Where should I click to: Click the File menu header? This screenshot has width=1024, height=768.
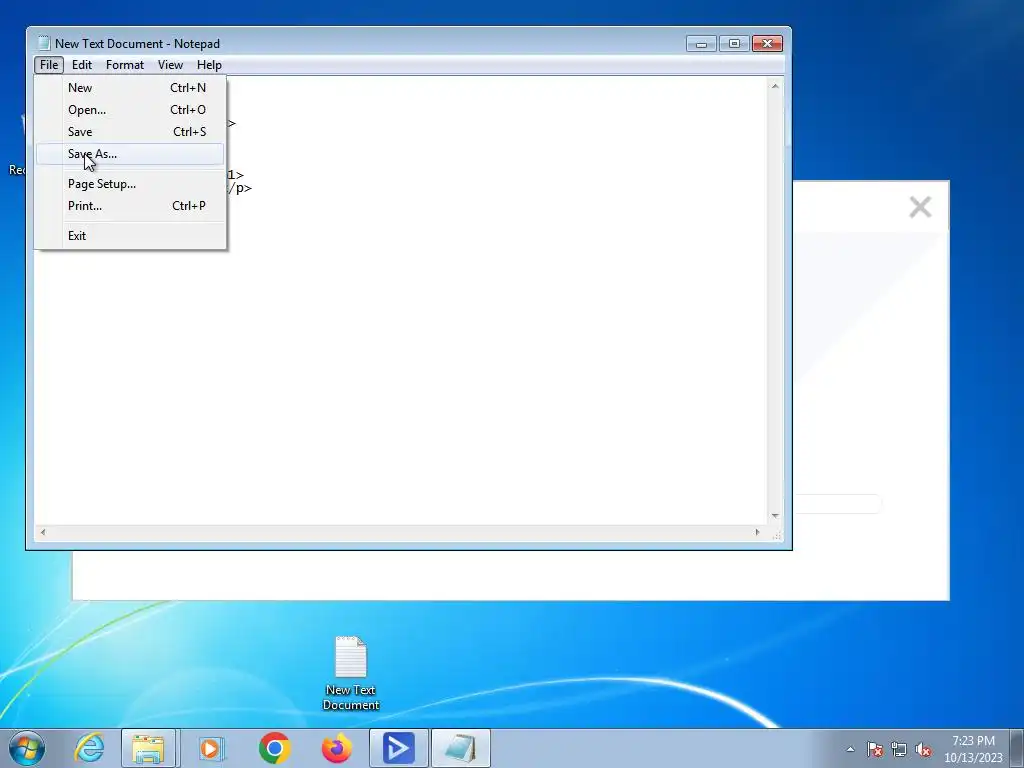tap(49, 65)
